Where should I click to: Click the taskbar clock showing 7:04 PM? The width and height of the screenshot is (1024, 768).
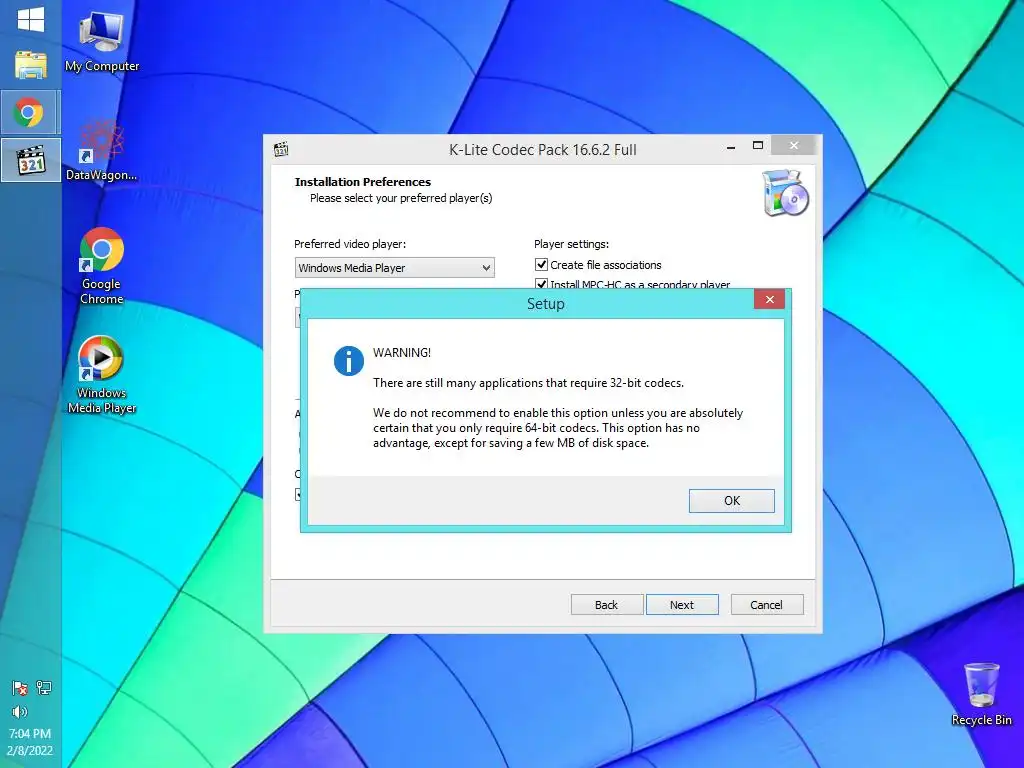click(x=30, y=733)
